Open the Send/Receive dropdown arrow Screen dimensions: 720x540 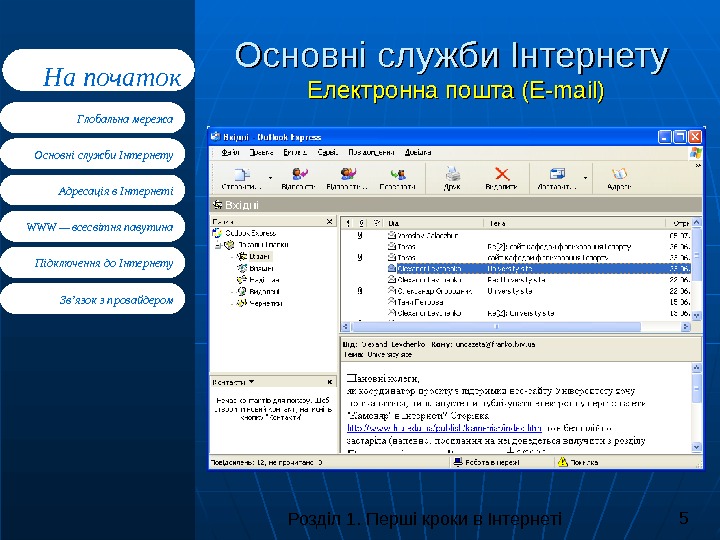[585, 178]
